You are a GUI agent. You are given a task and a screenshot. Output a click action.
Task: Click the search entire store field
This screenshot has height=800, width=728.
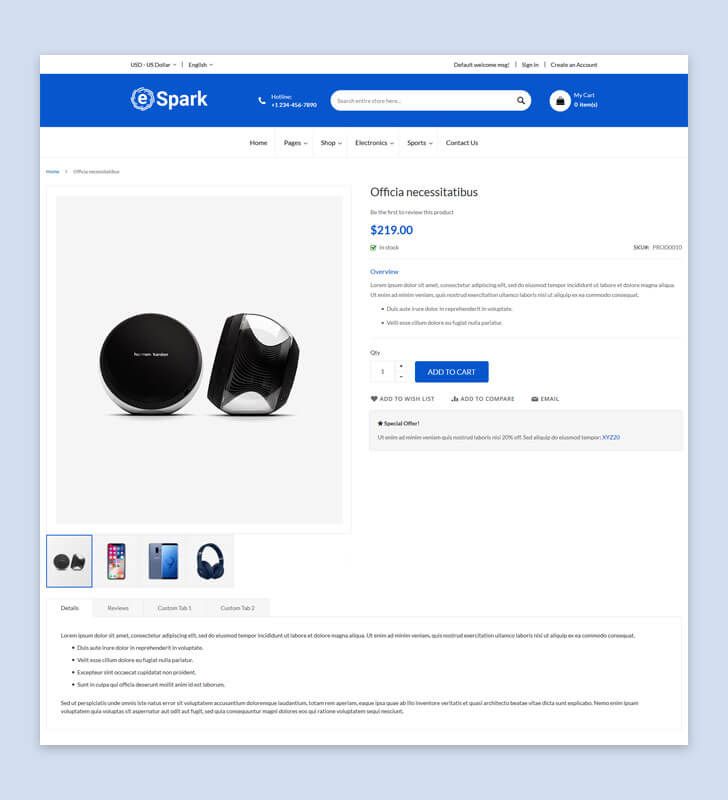(423, 101)
